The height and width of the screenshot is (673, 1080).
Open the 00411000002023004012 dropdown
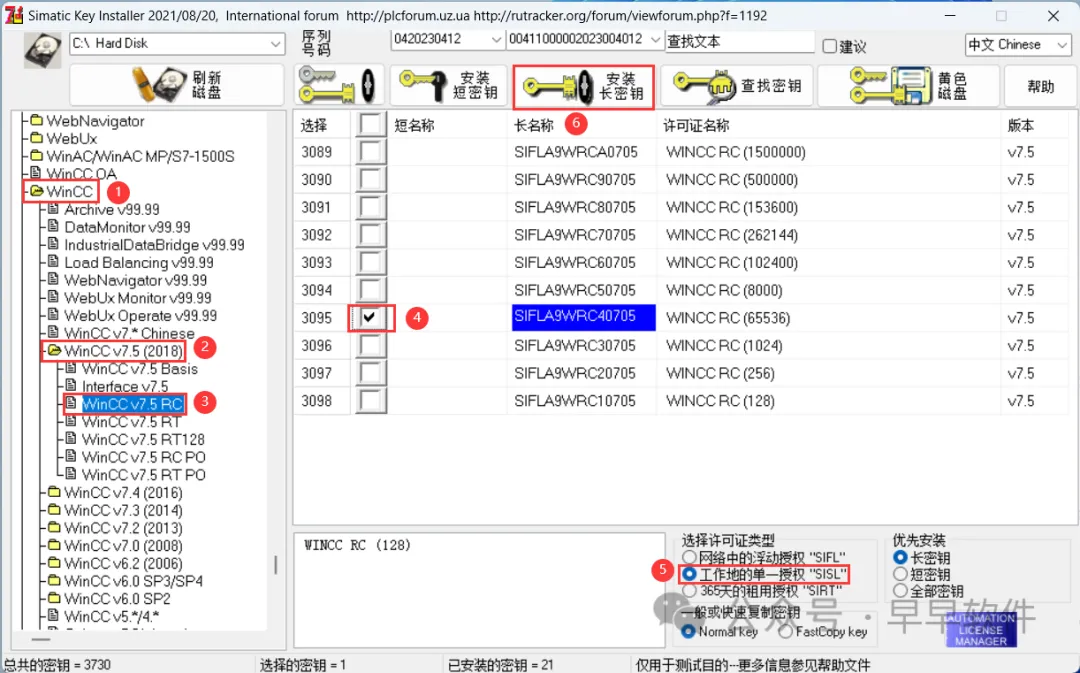point(655,40)
